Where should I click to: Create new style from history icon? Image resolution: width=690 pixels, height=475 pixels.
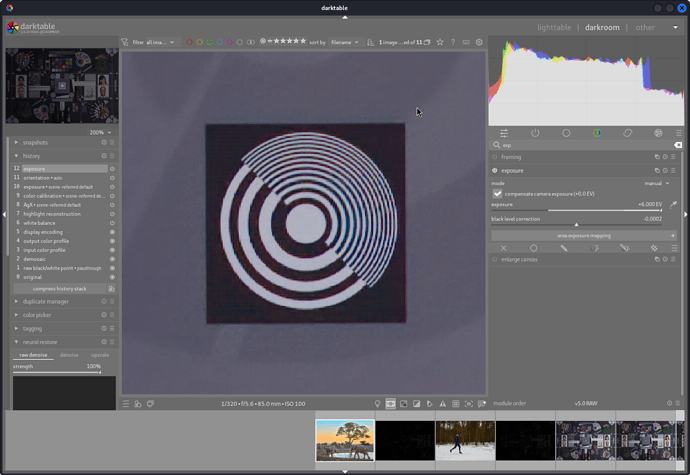(112, 289)
